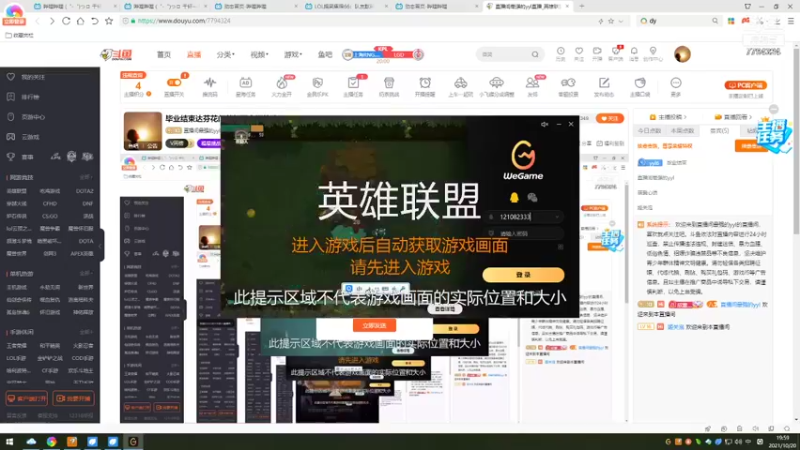Toggle the live broadcast switch
800x450 pixels.
pos(174,83)
